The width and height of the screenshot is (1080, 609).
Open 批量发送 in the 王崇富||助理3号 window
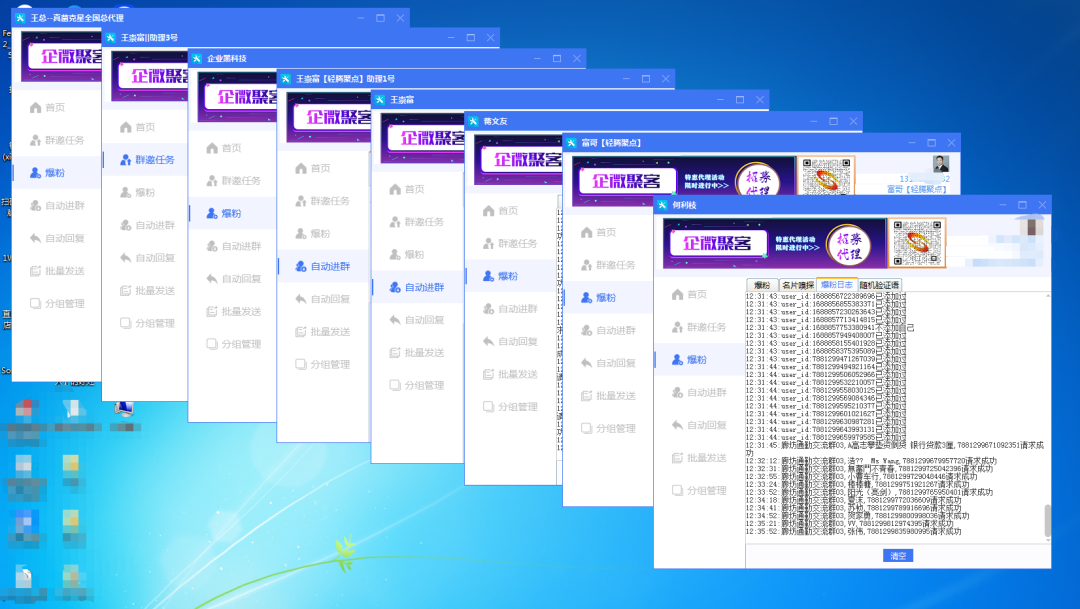(147, 291)
